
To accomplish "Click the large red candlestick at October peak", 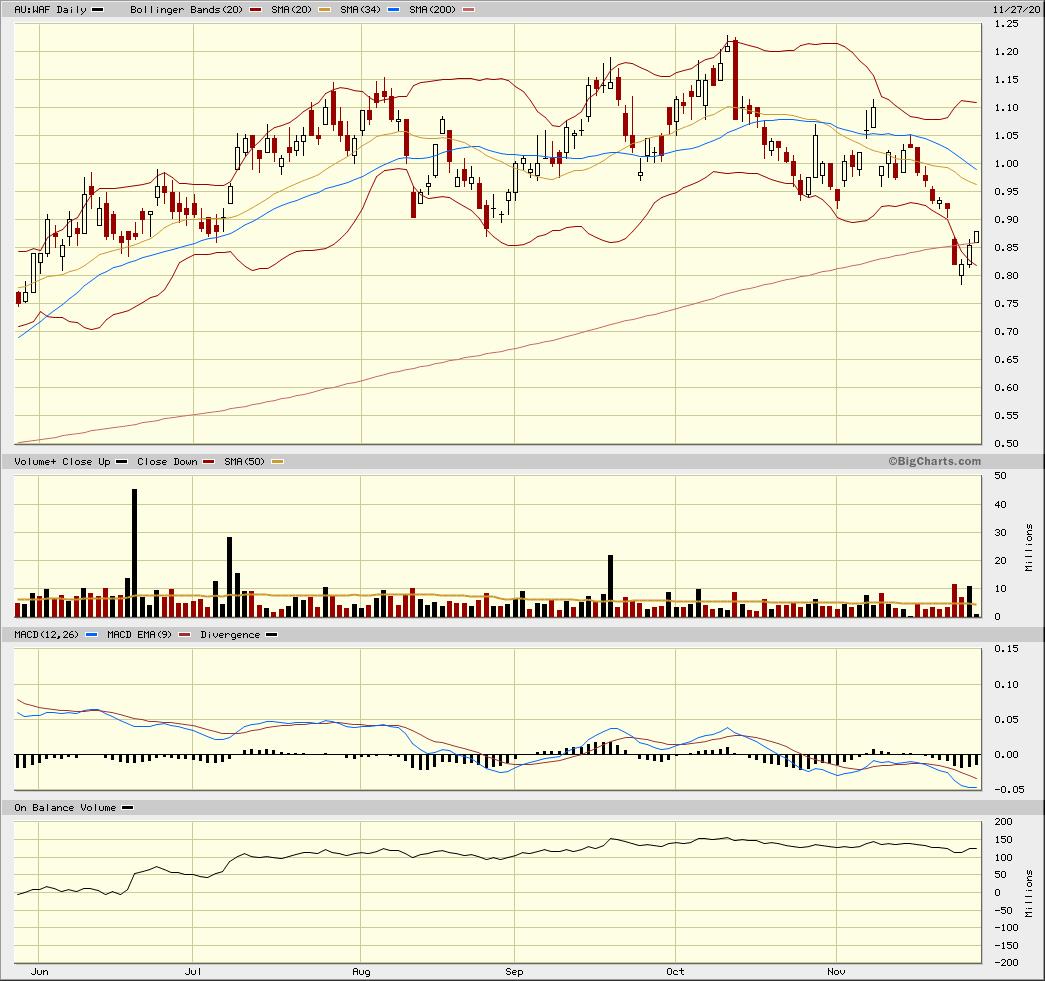I will (735, 80).
